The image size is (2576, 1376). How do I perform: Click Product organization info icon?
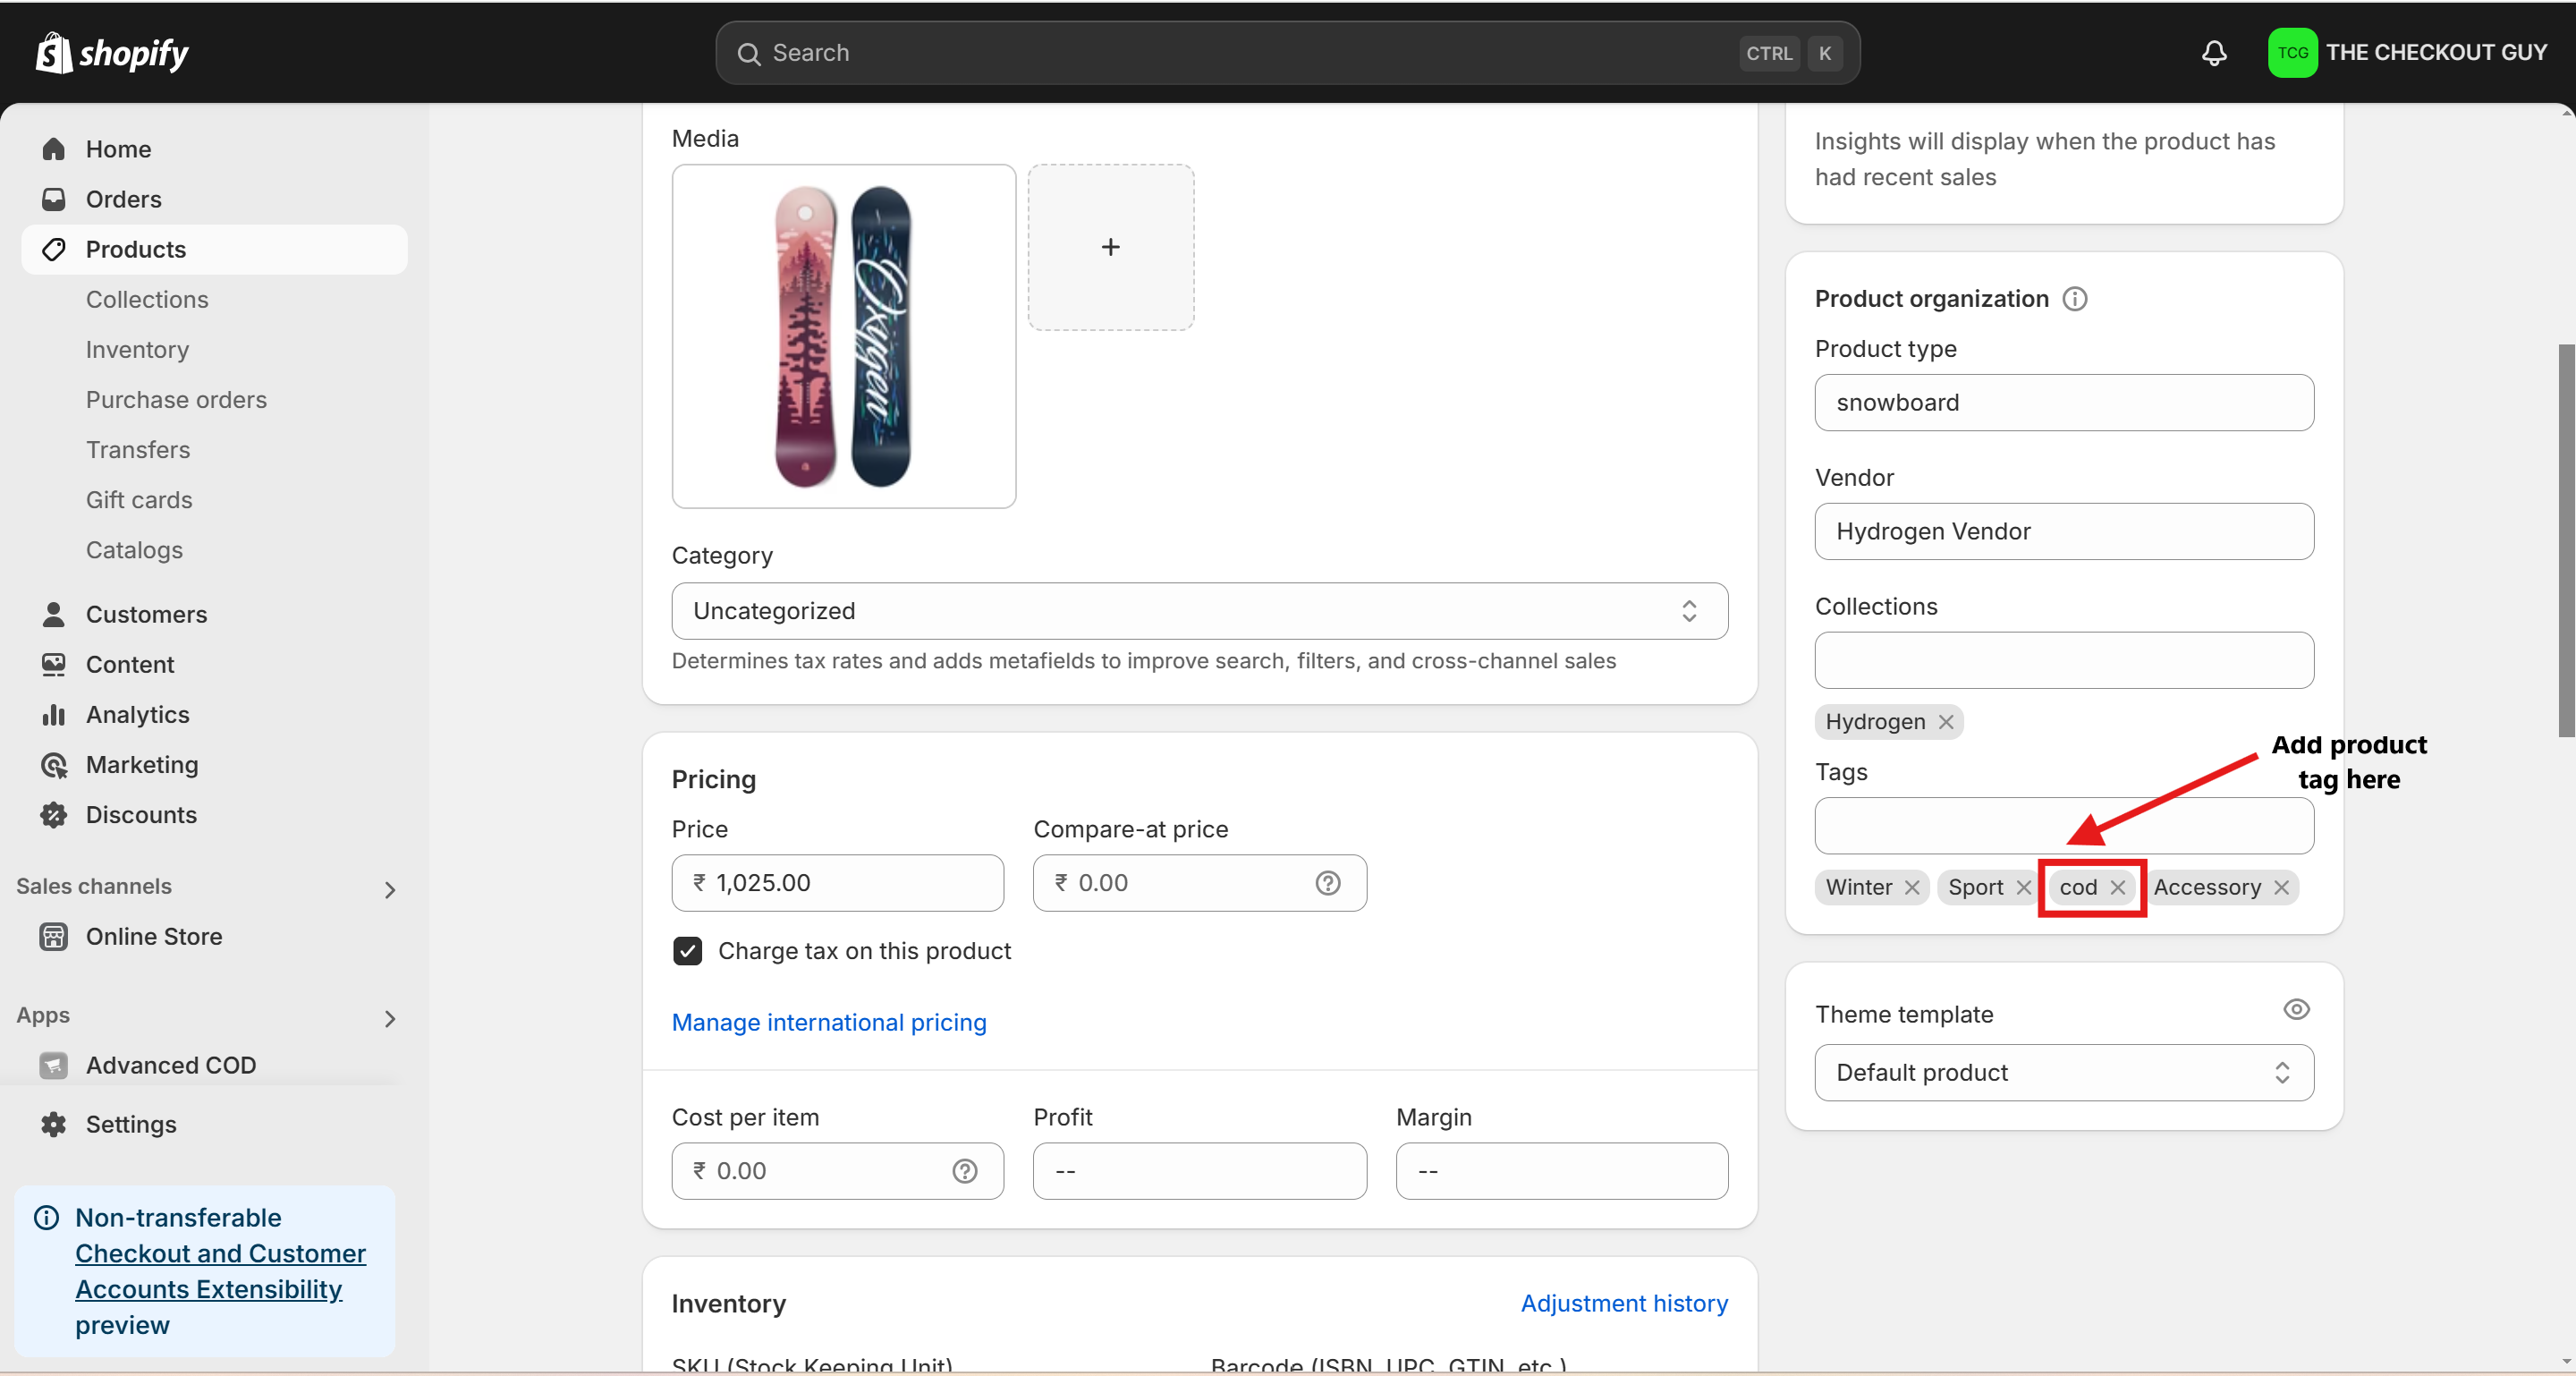[2075, 299]
